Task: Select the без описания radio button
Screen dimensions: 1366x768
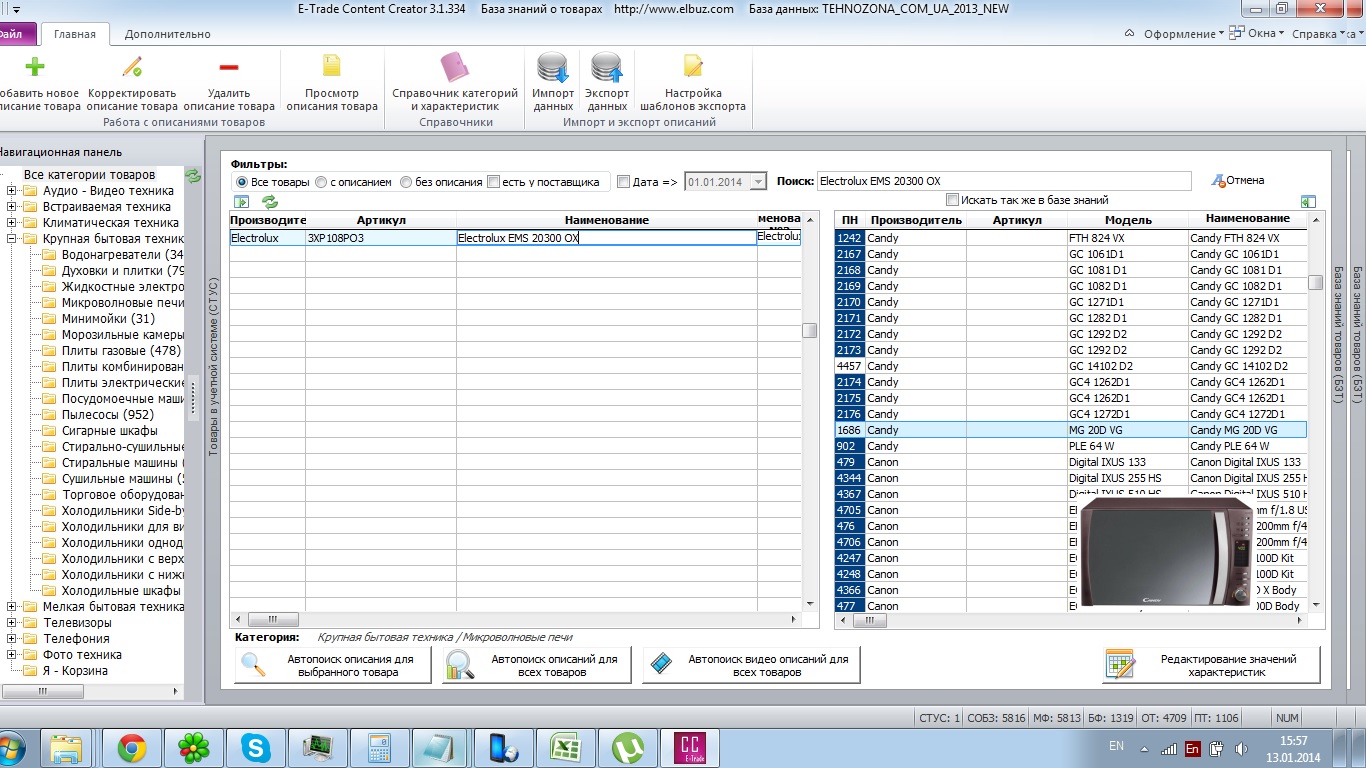Action: tap(406, 182)
